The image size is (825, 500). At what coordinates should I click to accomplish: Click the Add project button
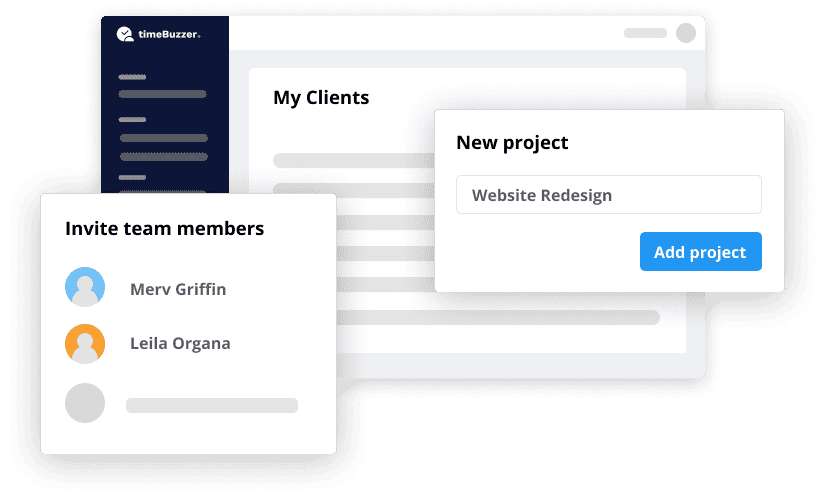700,252
